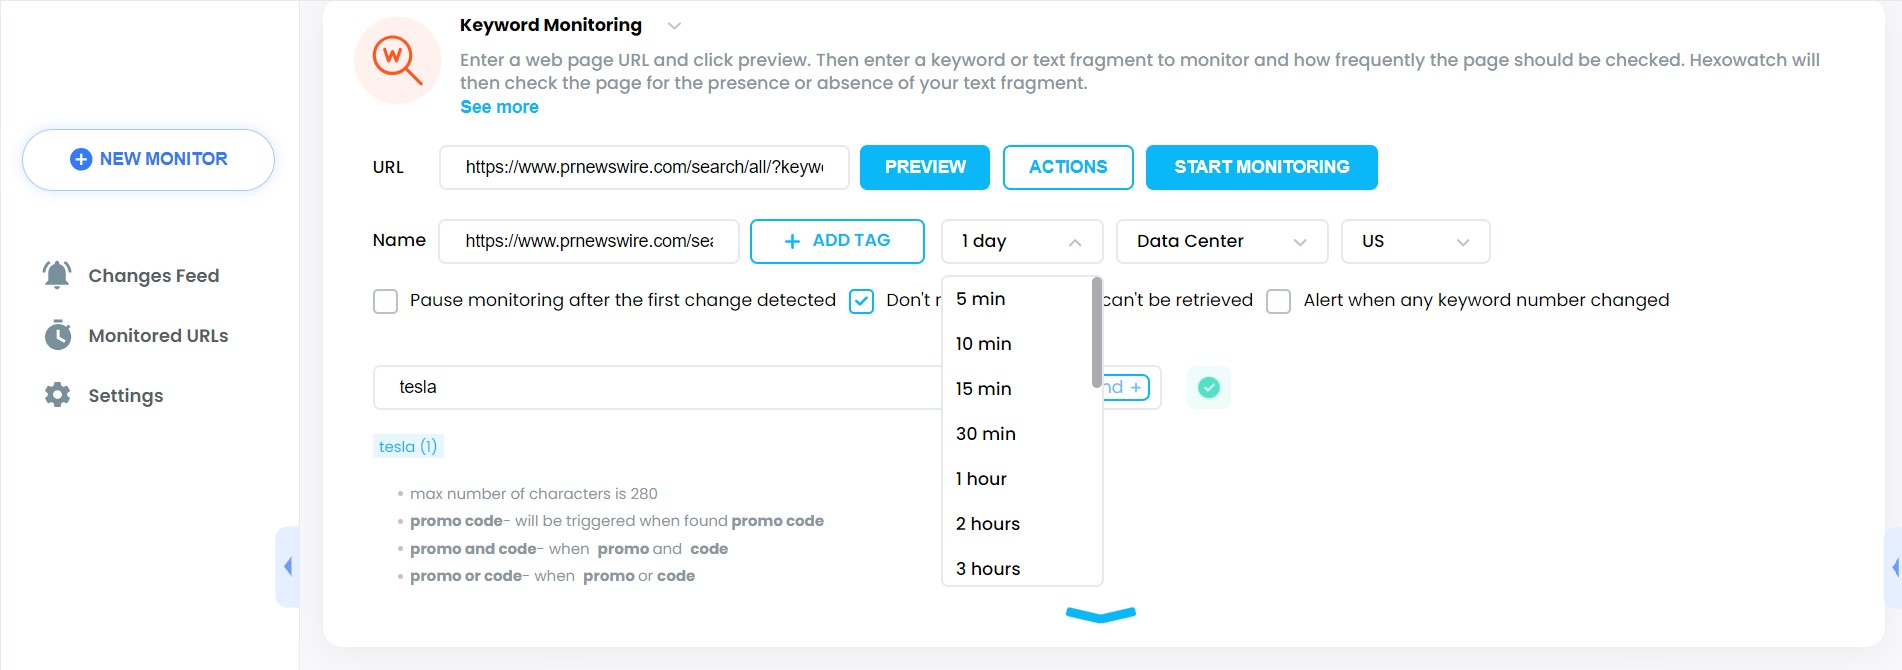This screenshot has height=670, width=1902.
Task: Uncheck the don't notify when page can't be retrieved option
Action: (861, 300)
